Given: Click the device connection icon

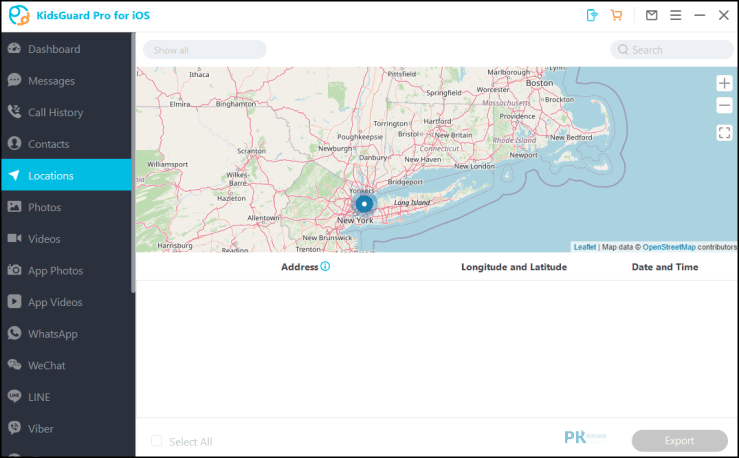Looking at the screenshot, I should tap(592, 15).
